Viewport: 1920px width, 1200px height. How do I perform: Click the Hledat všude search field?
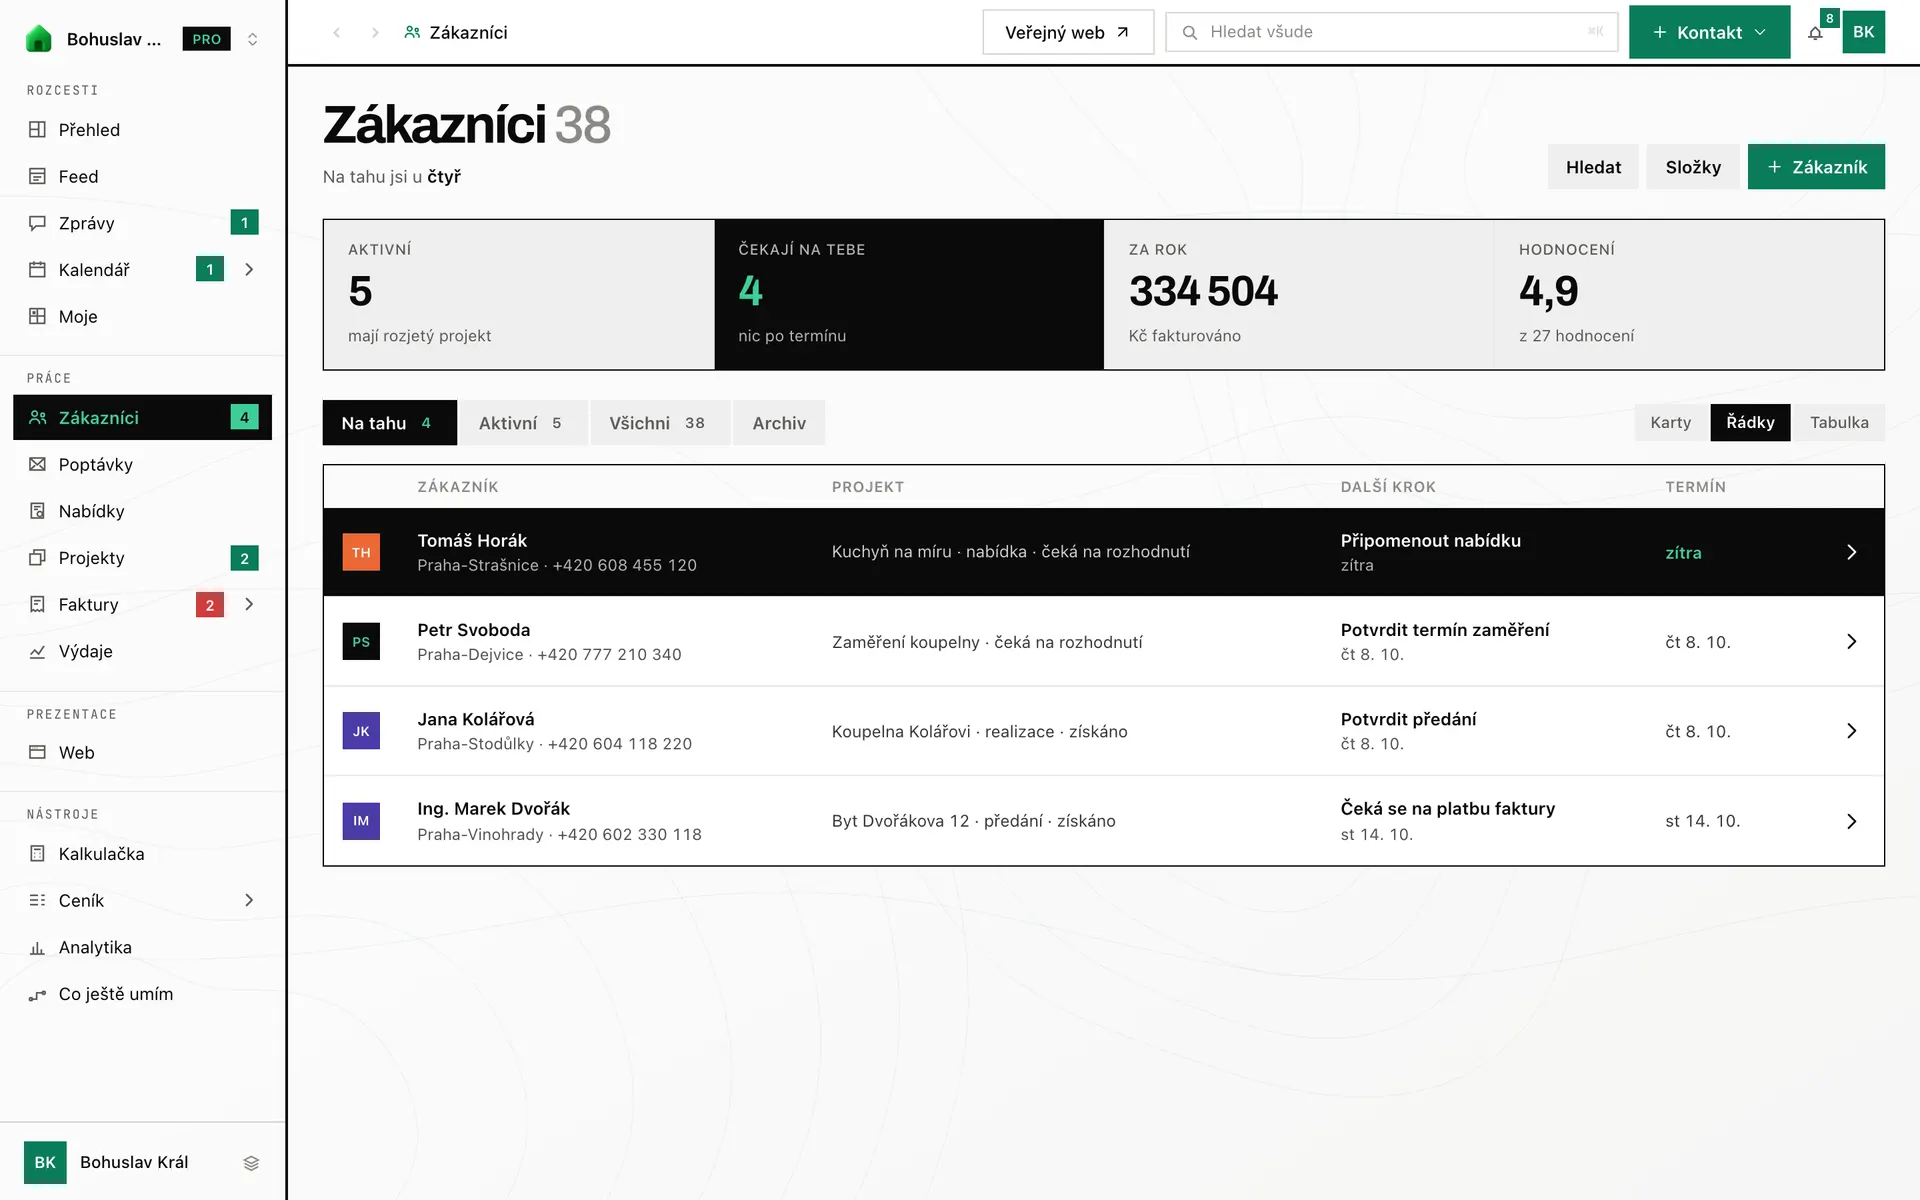click(1391, 32)
